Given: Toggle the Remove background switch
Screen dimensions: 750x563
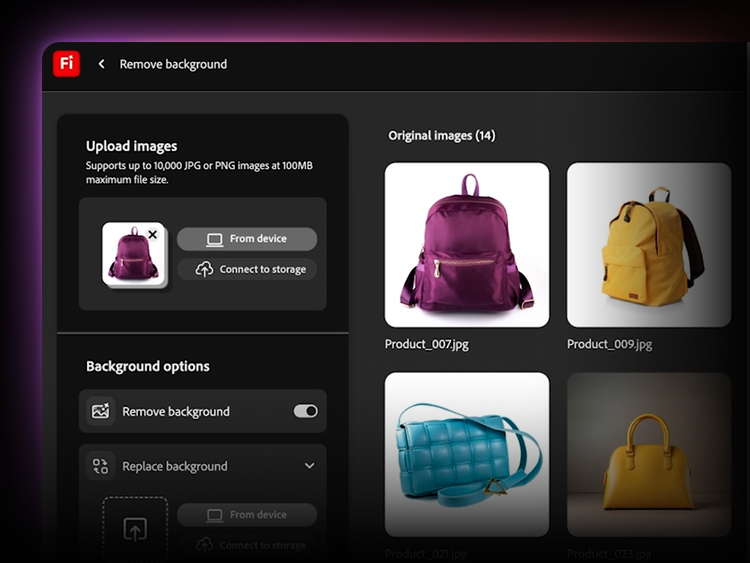Looking at the screenshot, I should pyautogui.click(x=305, y=411).
